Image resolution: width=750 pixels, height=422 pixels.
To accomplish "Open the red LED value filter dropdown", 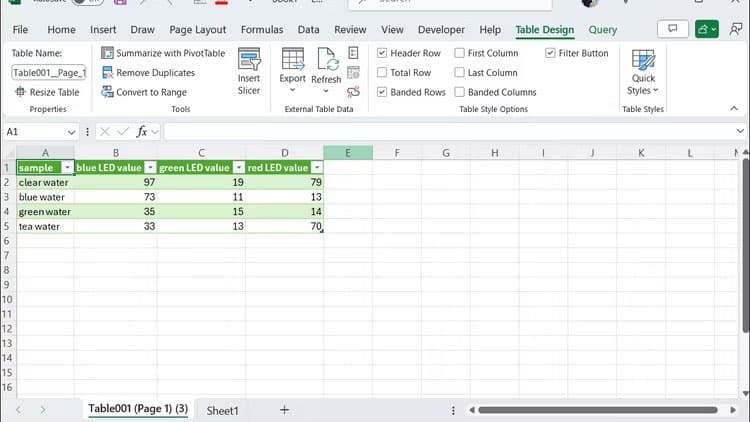I will (316, 168).
